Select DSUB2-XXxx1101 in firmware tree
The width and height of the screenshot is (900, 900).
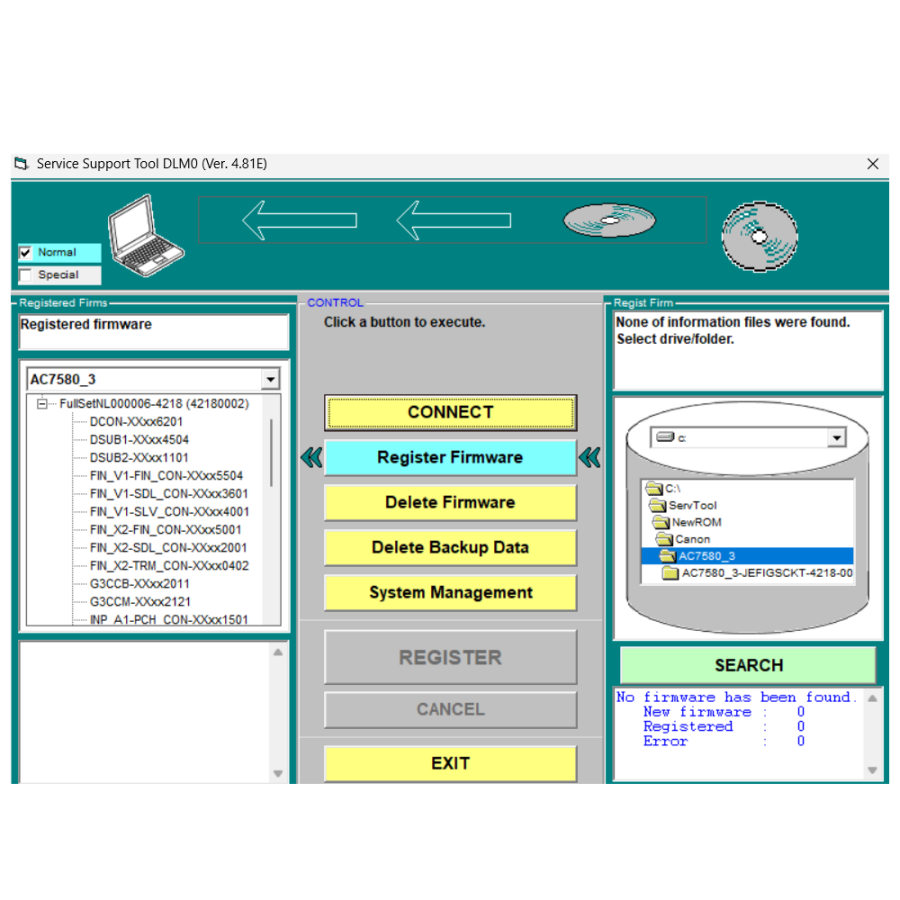[139, 458]
